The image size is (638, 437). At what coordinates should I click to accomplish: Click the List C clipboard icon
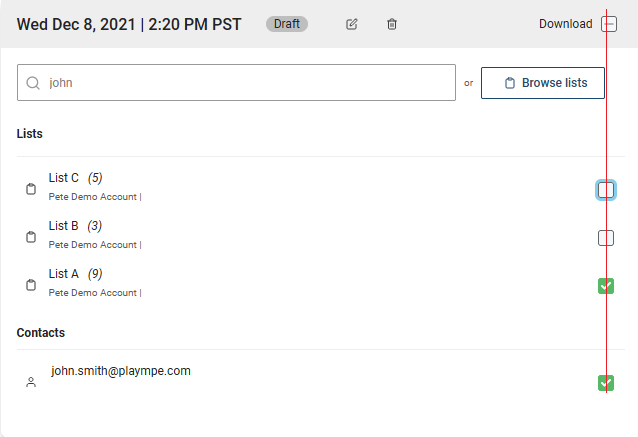[x=31, y=189]
